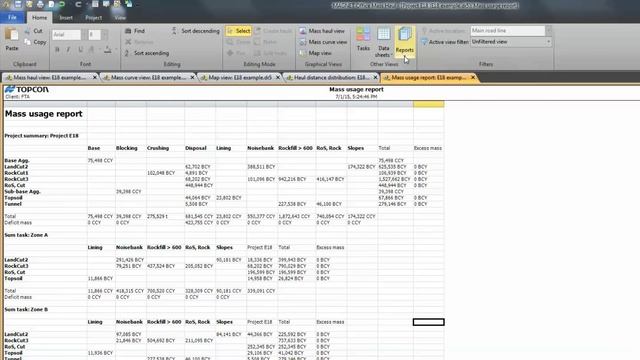Viewport: 640px width, 360px height.
Task: Open Mass curve view
Action: [323, 42]
